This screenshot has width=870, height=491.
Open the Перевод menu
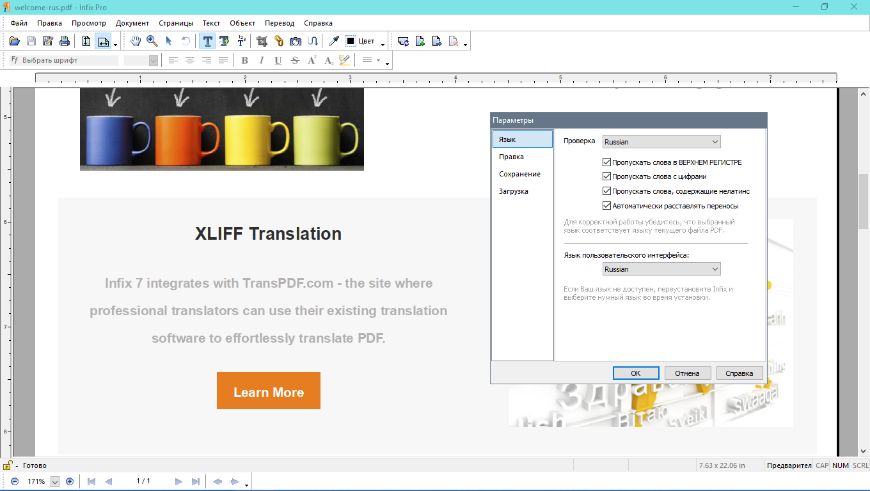(x=279, y=23)
